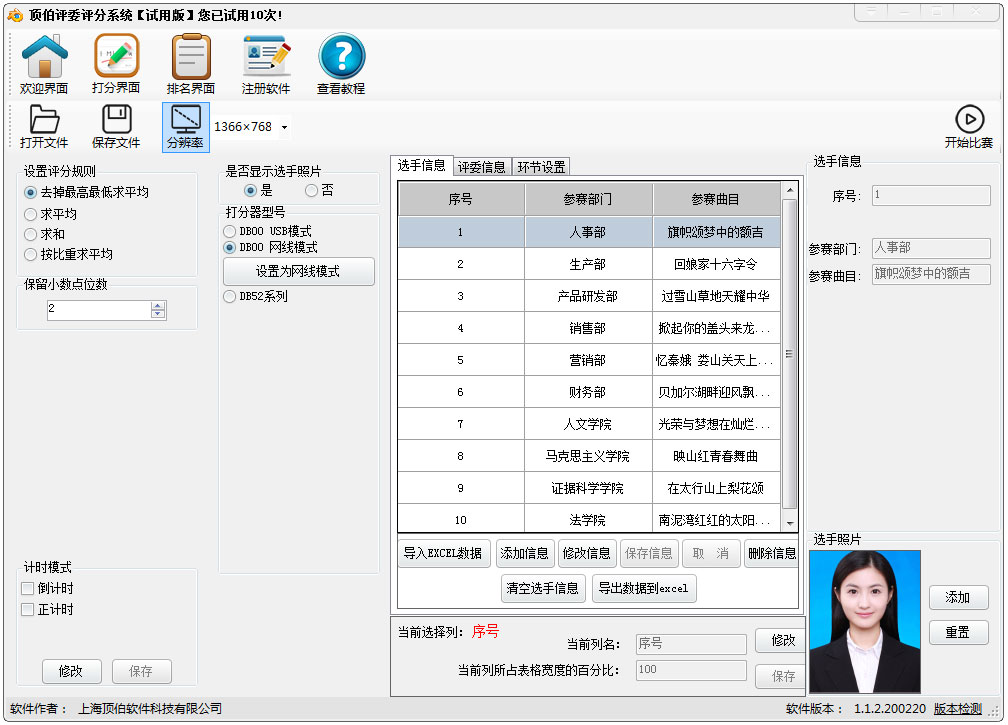Select the 人文学院 cell
1008x725 pixels.
(588, 424)
